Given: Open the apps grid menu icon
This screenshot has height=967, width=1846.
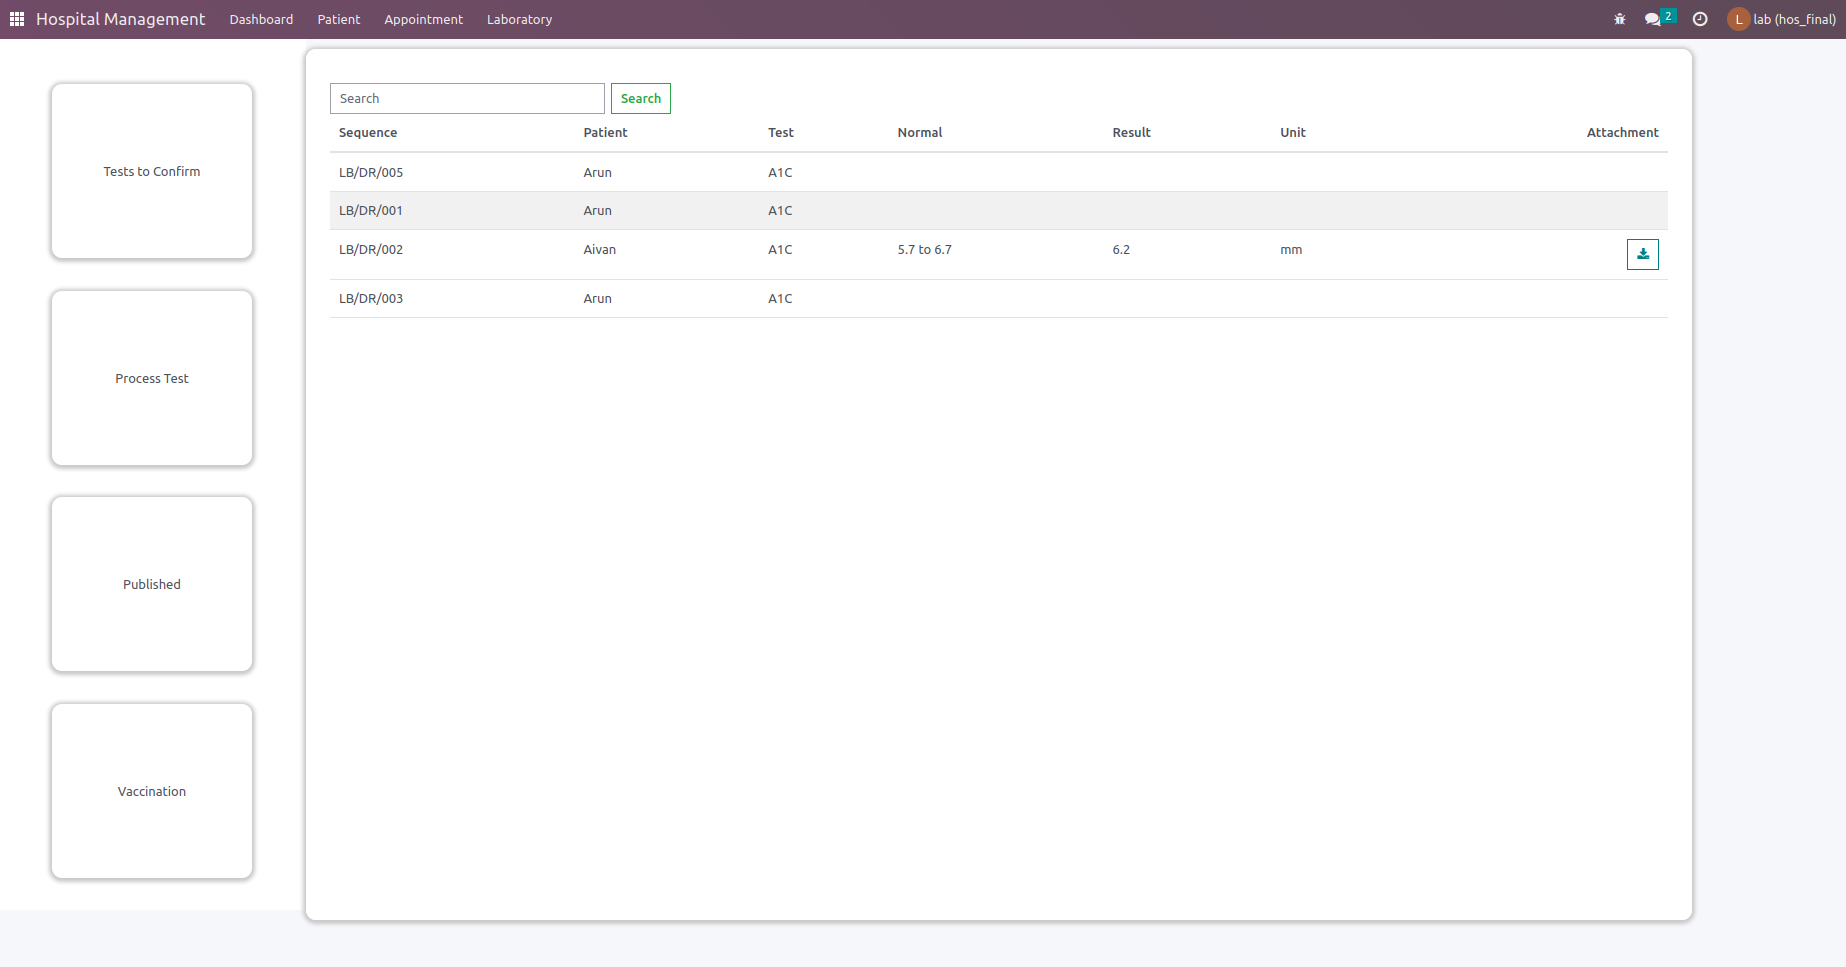Looking at the screenshot, I should coord(17,19).
